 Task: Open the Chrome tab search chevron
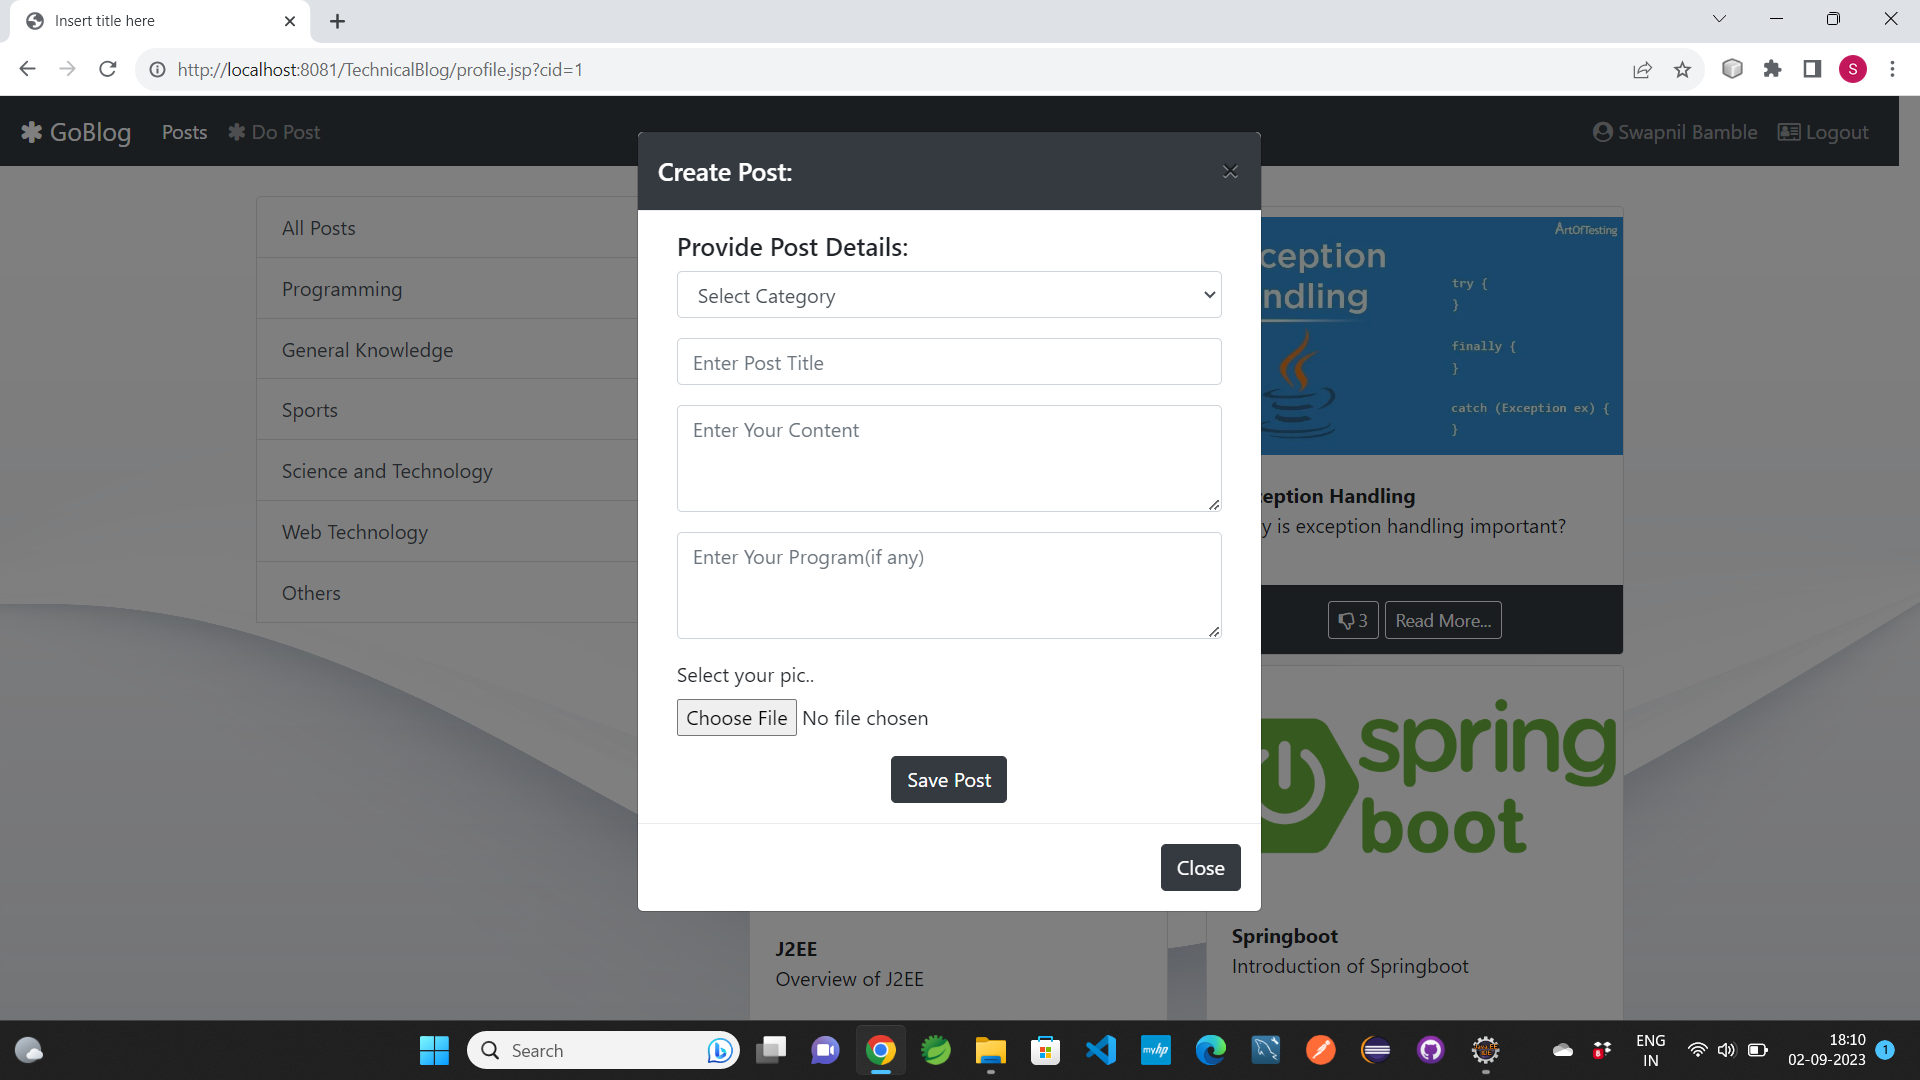1719,19
